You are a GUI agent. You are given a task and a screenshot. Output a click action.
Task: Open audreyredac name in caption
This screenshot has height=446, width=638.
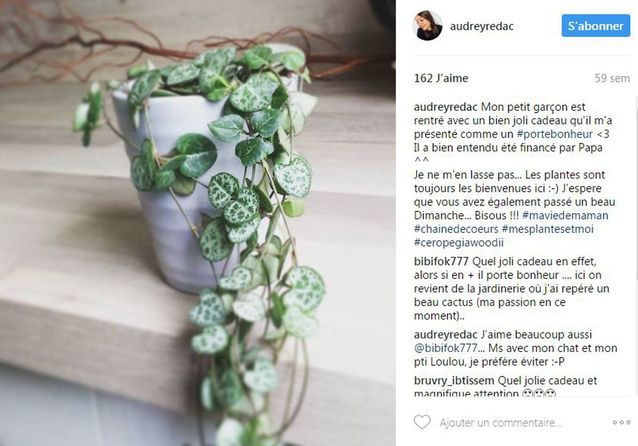(x=446, y=107)
